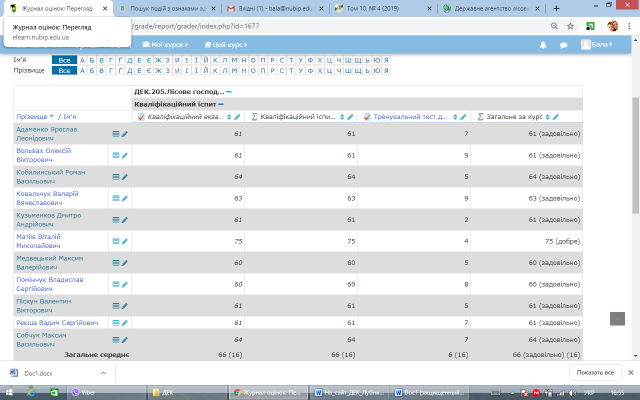Open grade report icon for Рекша Вадим

tap(116, 324)
